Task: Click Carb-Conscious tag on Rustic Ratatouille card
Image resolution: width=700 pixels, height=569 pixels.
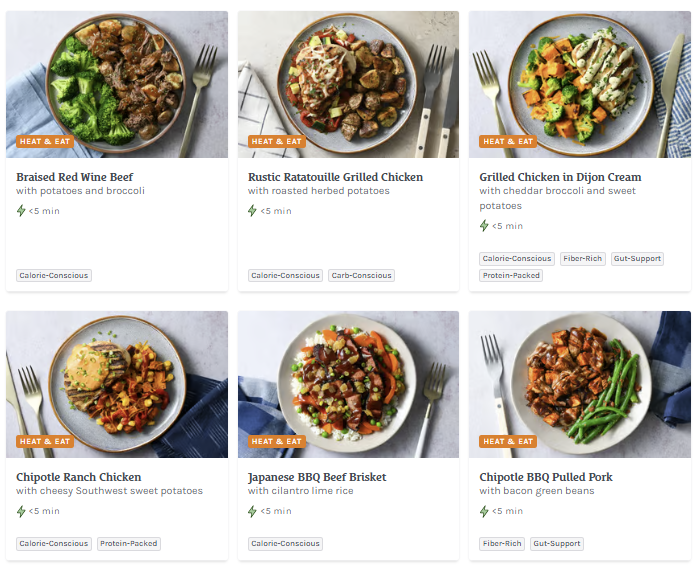Action: pos(361,275)
